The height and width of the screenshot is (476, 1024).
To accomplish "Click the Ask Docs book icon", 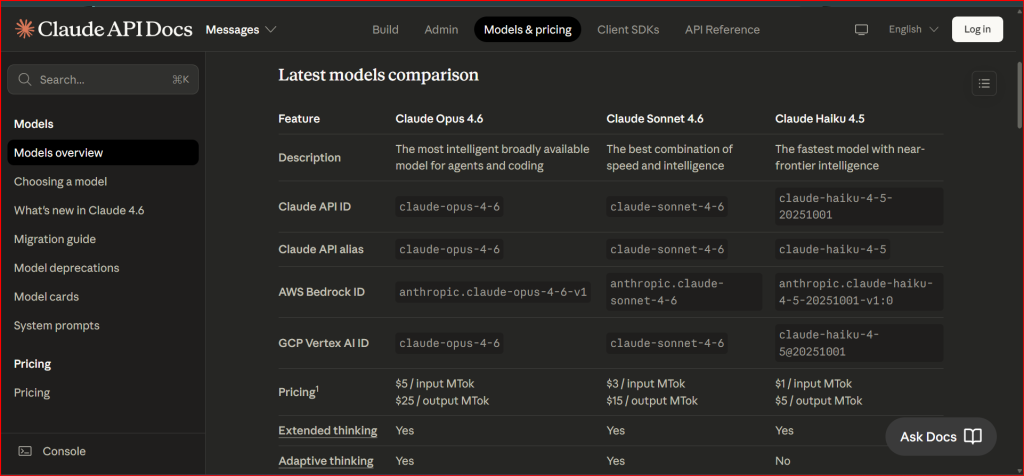I will click(973, 437).
